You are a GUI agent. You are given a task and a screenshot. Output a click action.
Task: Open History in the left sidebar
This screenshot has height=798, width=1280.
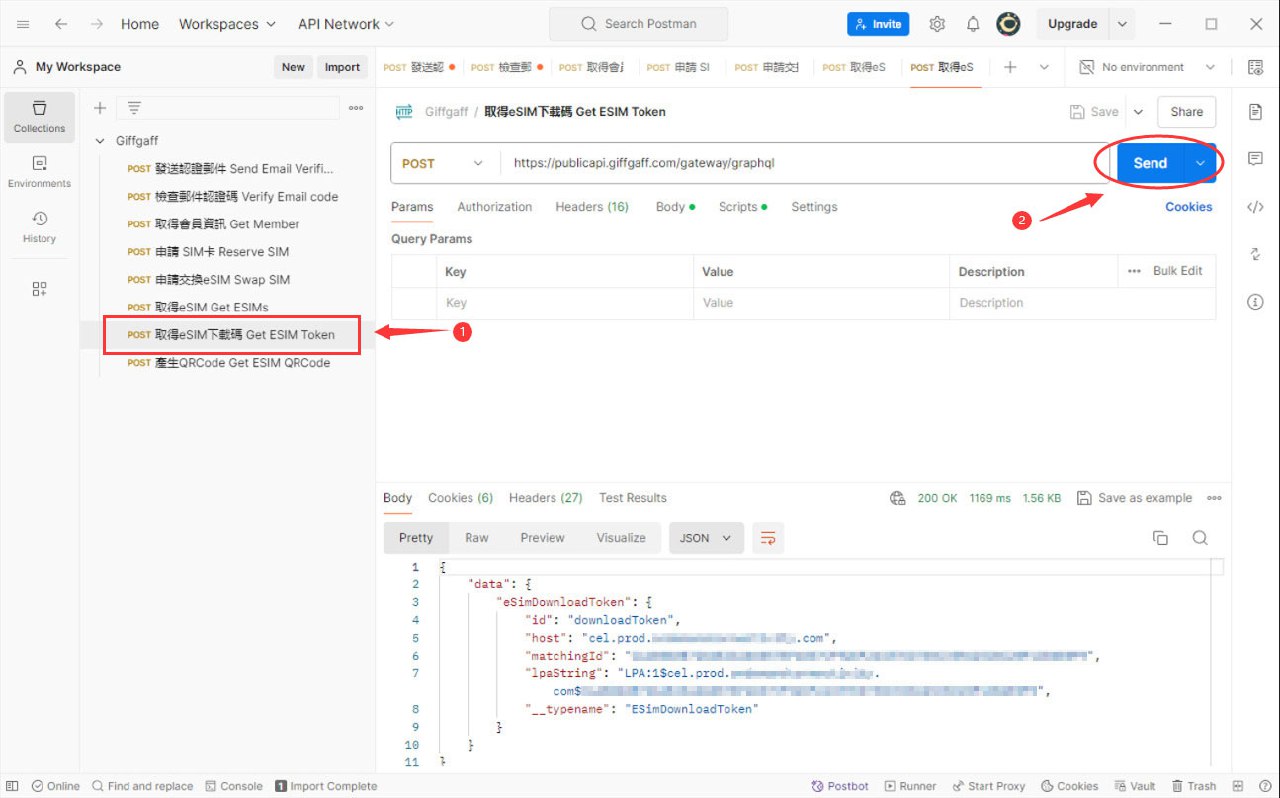tap(39, 226)
